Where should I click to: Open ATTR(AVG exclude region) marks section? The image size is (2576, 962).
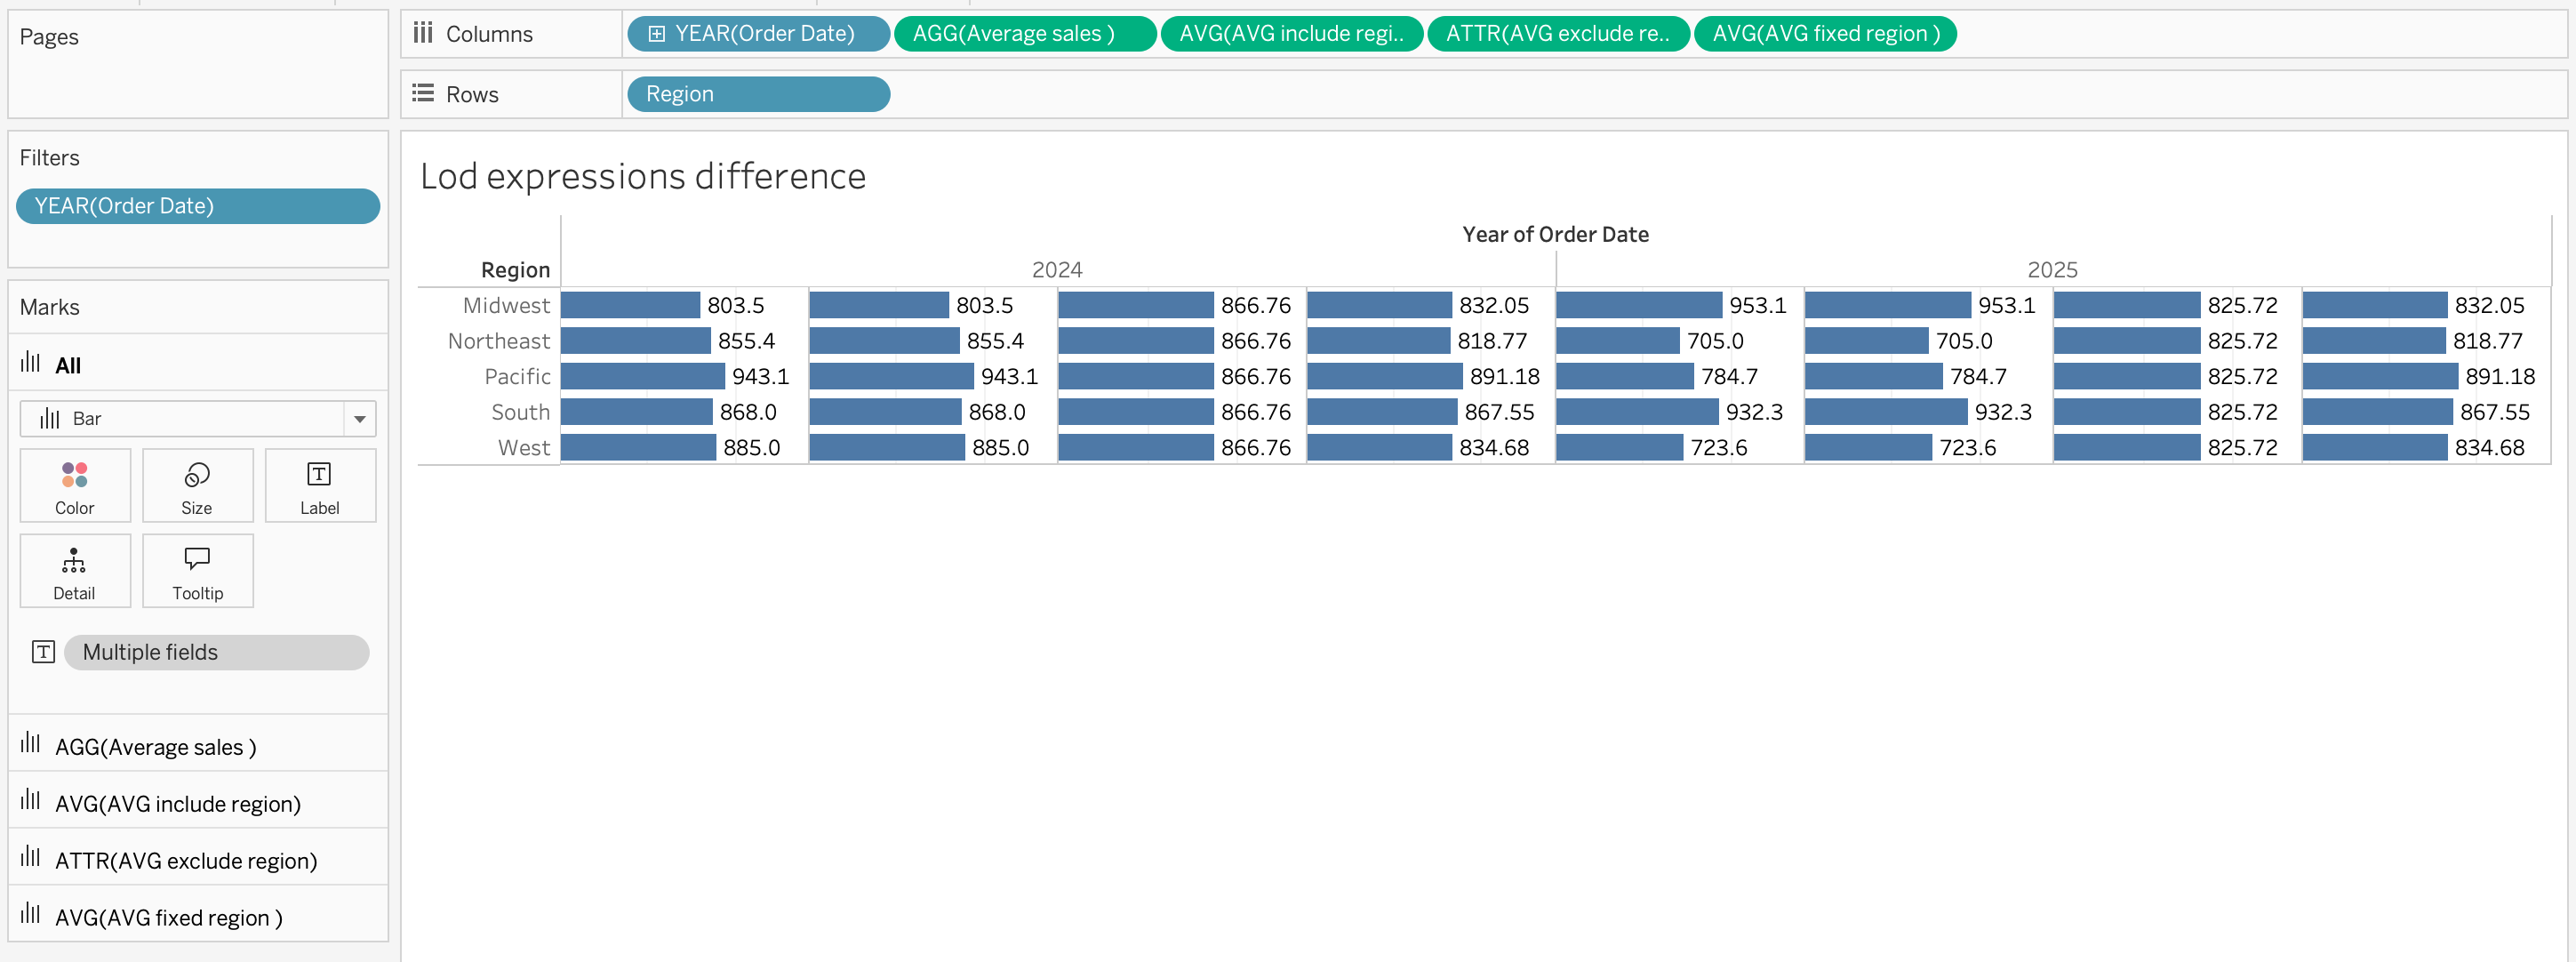[185, 861]
